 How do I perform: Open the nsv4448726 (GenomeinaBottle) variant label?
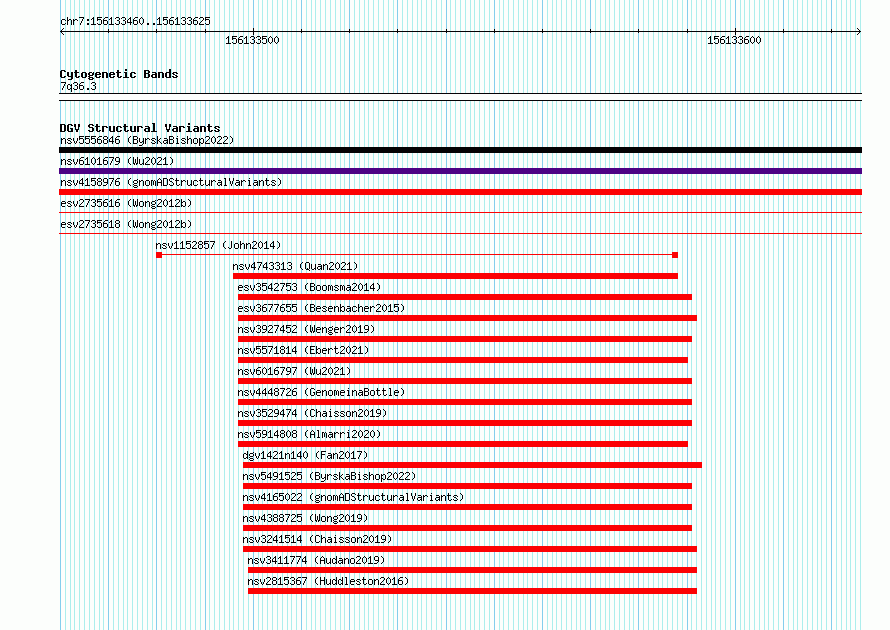click(x=321, y=392)
